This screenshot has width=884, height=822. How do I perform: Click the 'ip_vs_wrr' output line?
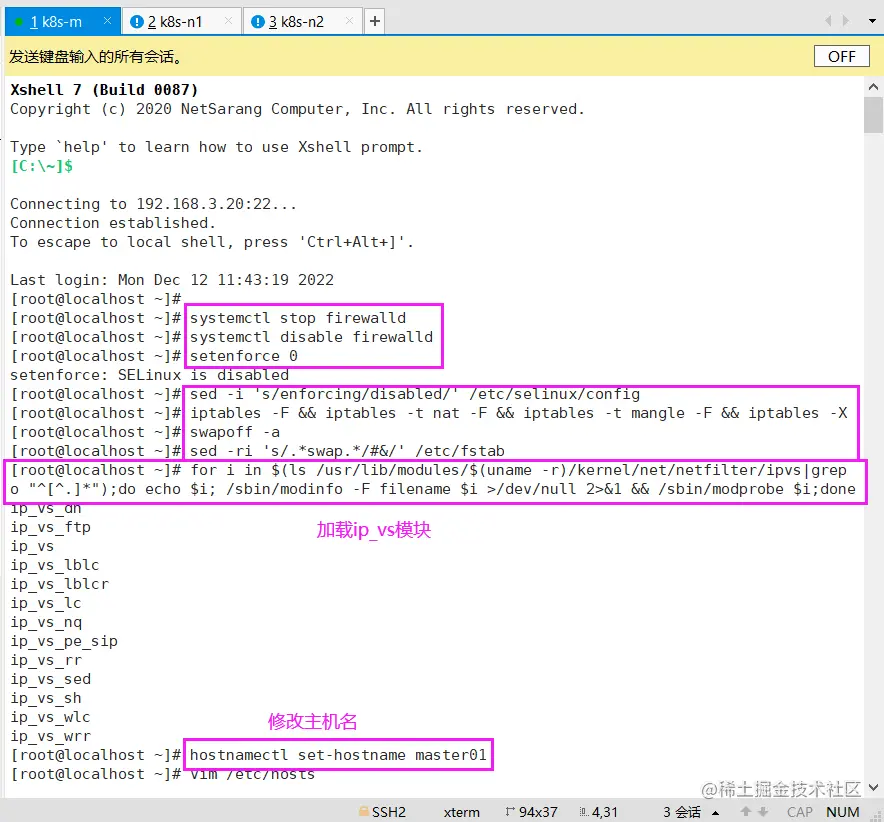pos(50,736)
